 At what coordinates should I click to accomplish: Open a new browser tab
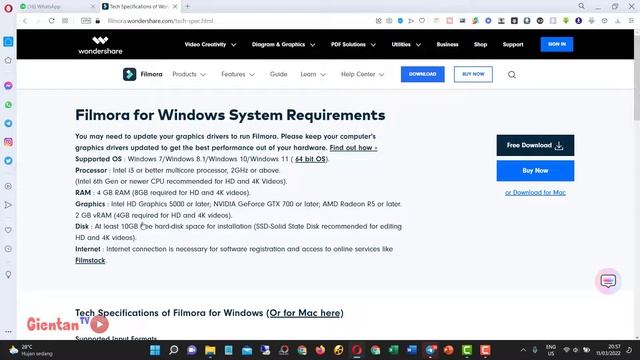[x=188, y=6]
